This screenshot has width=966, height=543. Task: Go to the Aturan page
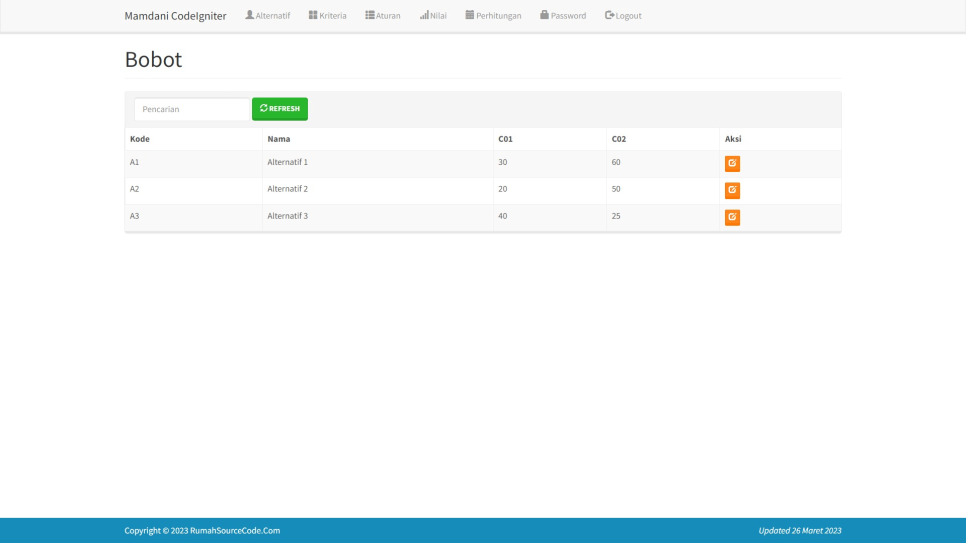pyautogui.click(x=383, y=15)
